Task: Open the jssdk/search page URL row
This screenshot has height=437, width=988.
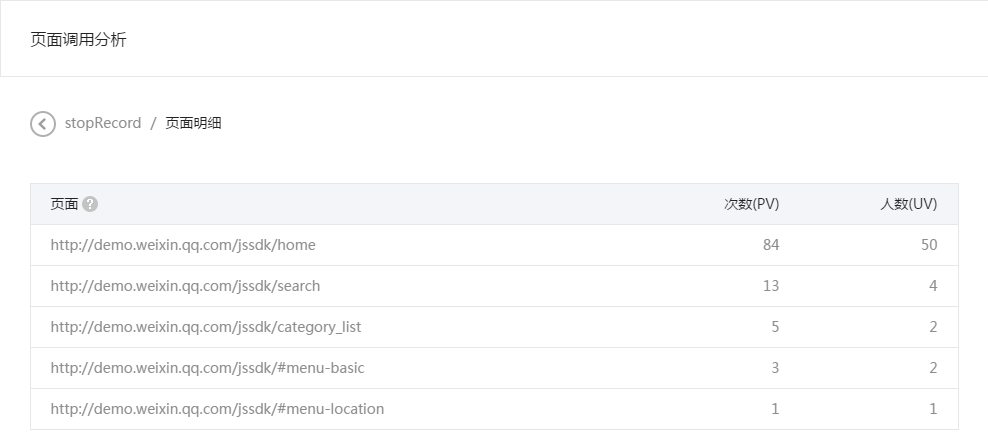Action: click(x=494, y=286)
